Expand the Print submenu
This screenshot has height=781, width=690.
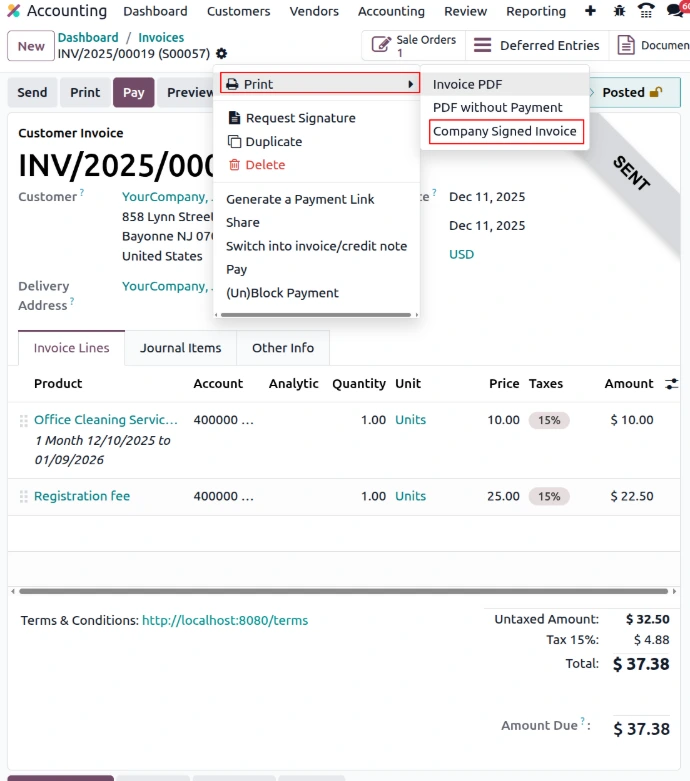[319, 84]
